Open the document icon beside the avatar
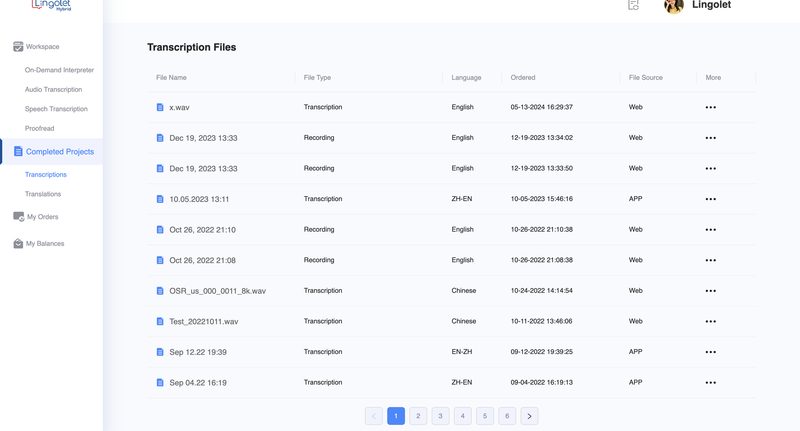Viewport: 800px width, 431px height. pos(633,5)
